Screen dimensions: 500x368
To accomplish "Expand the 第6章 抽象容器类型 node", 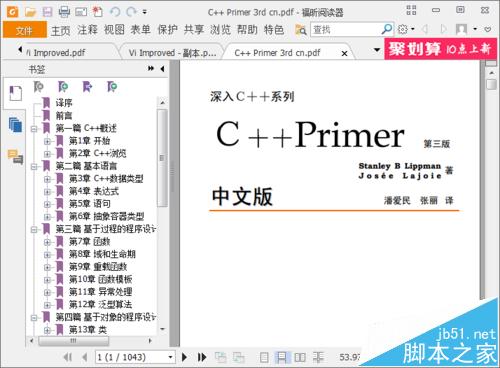I will click(x=47, y=217).
